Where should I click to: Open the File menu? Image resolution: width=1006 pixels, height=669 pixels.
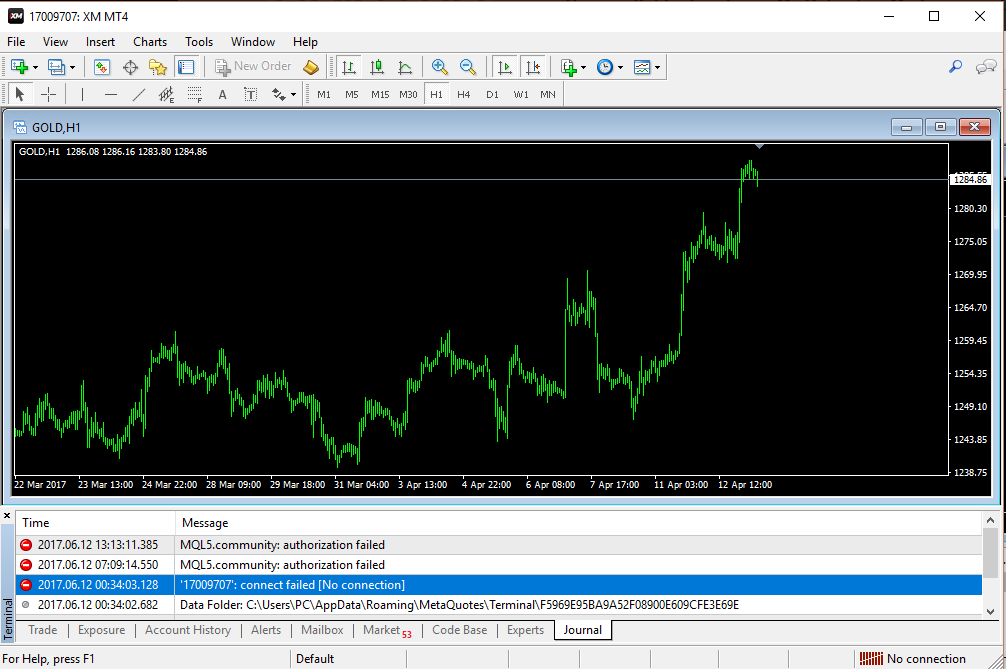(16, 42)
